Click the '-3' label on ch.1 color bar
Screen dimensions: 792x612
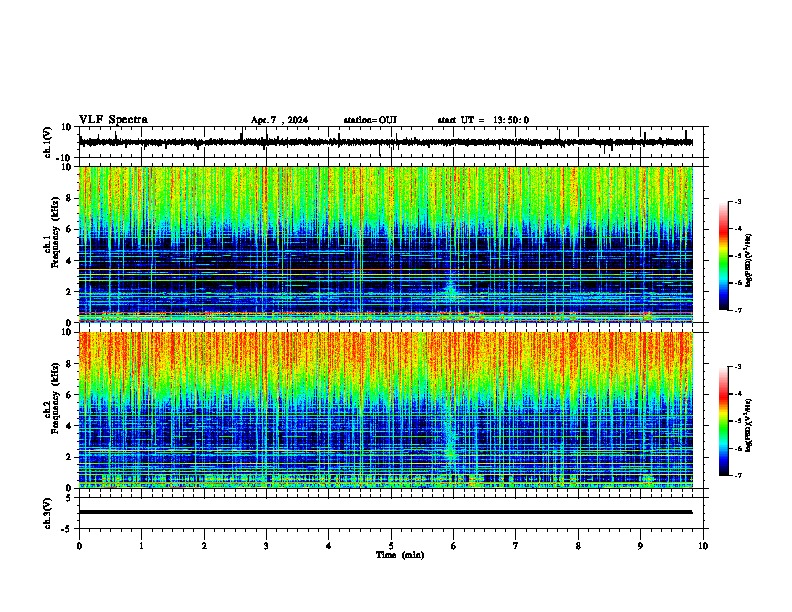pyautogui.click(x=737, y=201)
